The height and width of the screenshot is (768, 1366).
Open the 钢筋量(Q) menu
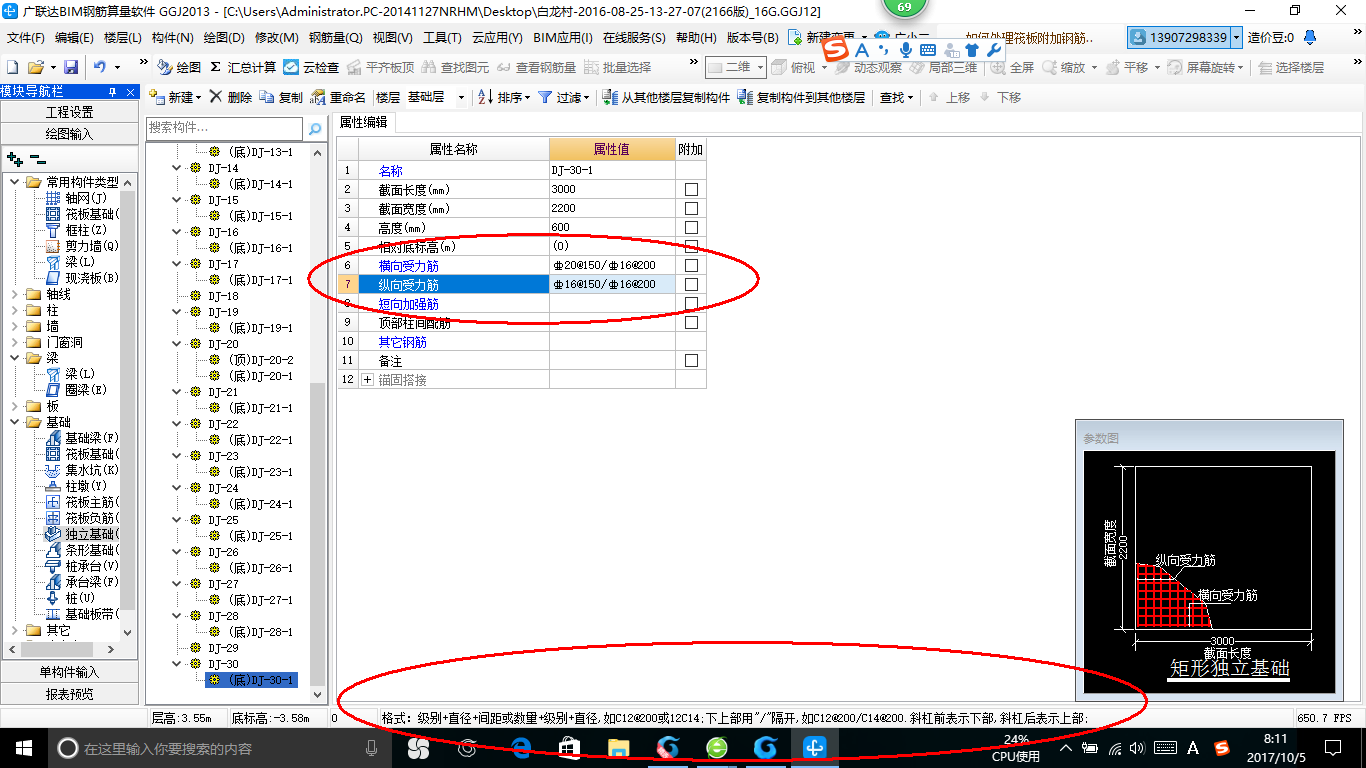(336, 37)
